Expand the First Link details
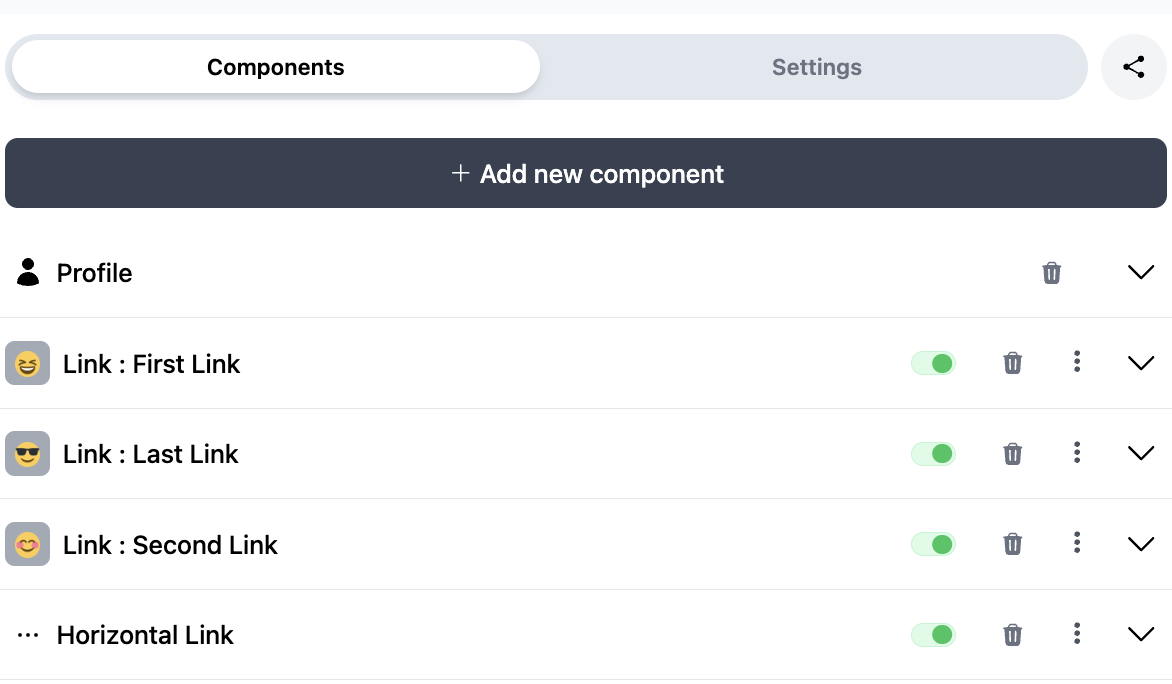1172x684 pixels. click(1141, 363)
